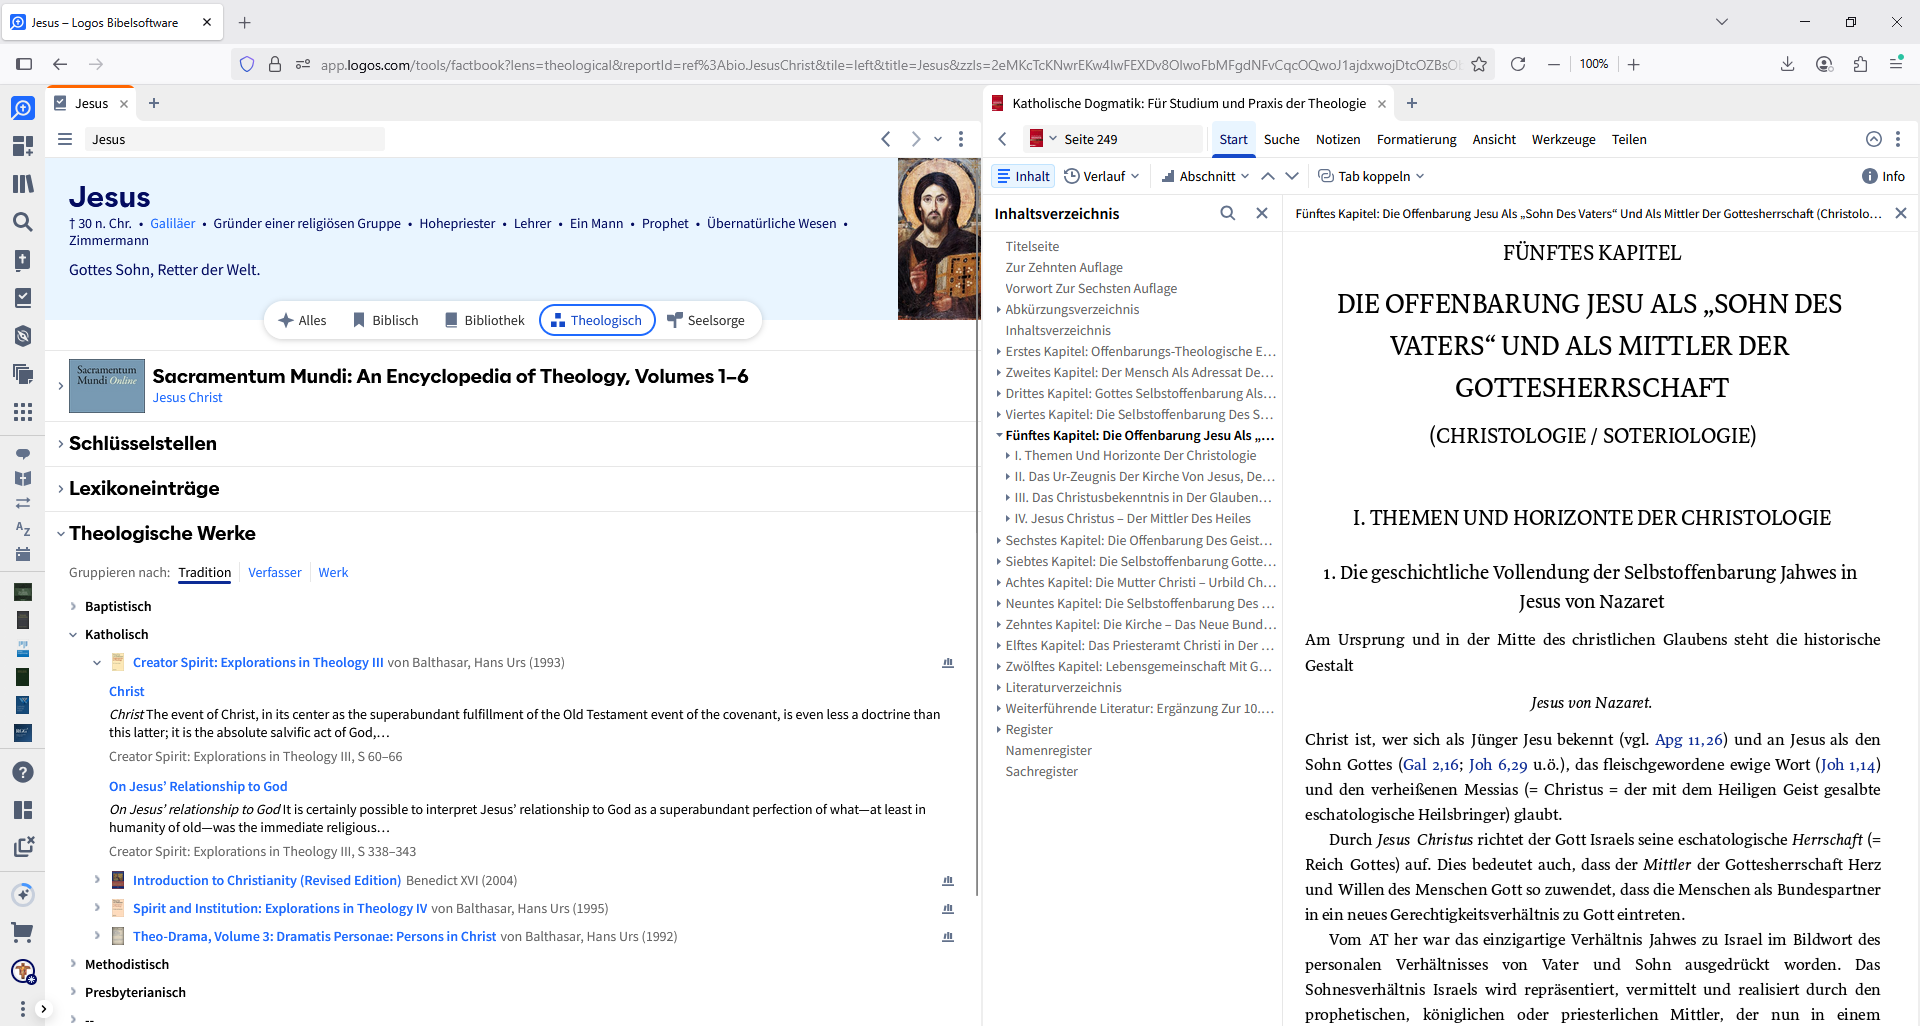Search within the Inhaltsverzeichnis
Screen dimensions: 1920x1026
coord(1228,213)
